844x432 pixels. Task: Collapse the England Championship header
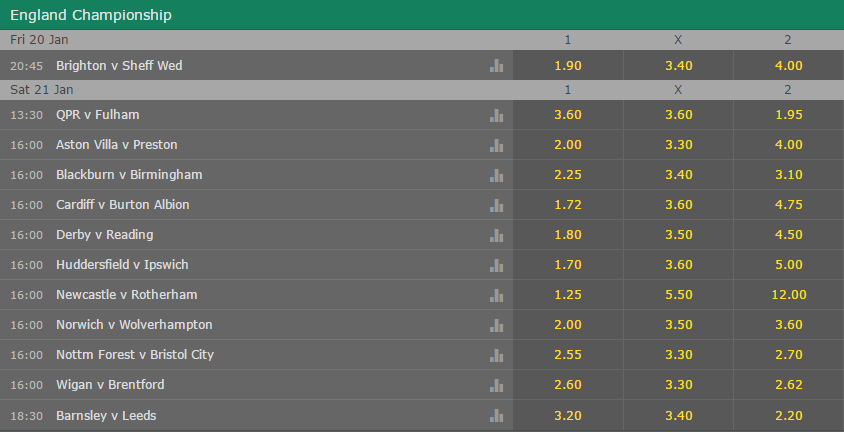(x=422, y=15)
